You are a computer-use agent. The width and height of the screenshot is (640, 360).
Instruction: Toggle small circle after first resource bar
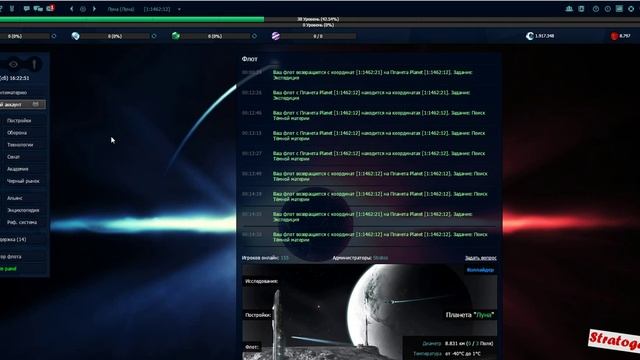pos(53,36)
